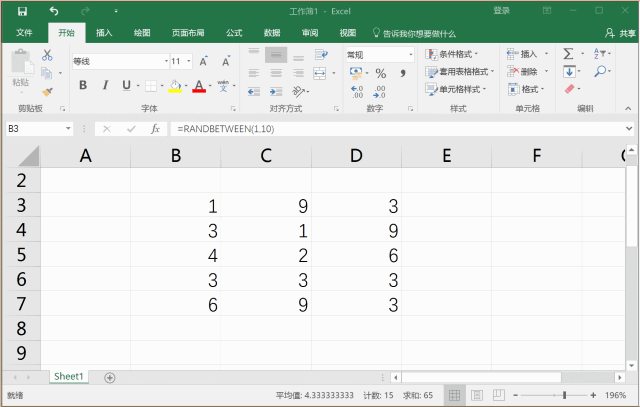
Task: Decrease decimal places
Action: 379,91
